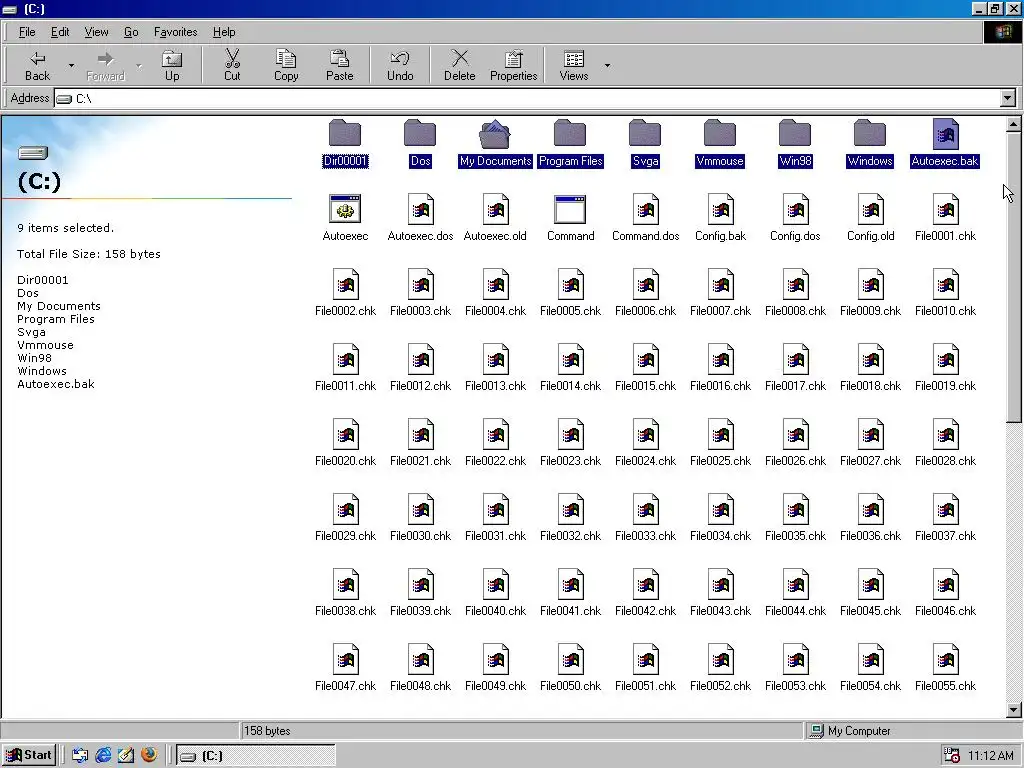Select the File0001.chk icon

946,209
